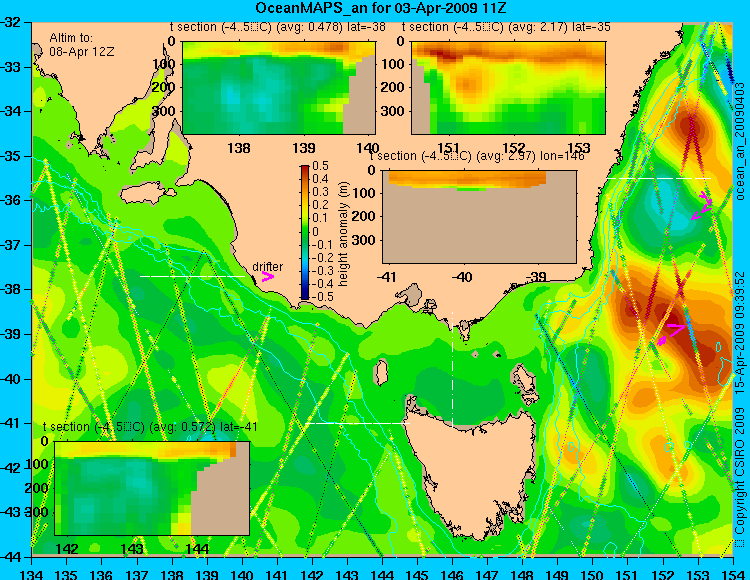Click the 134 longitude axis label
Image resolution: width=750 pixels, height=580 pixels.
tap(32, 573)
